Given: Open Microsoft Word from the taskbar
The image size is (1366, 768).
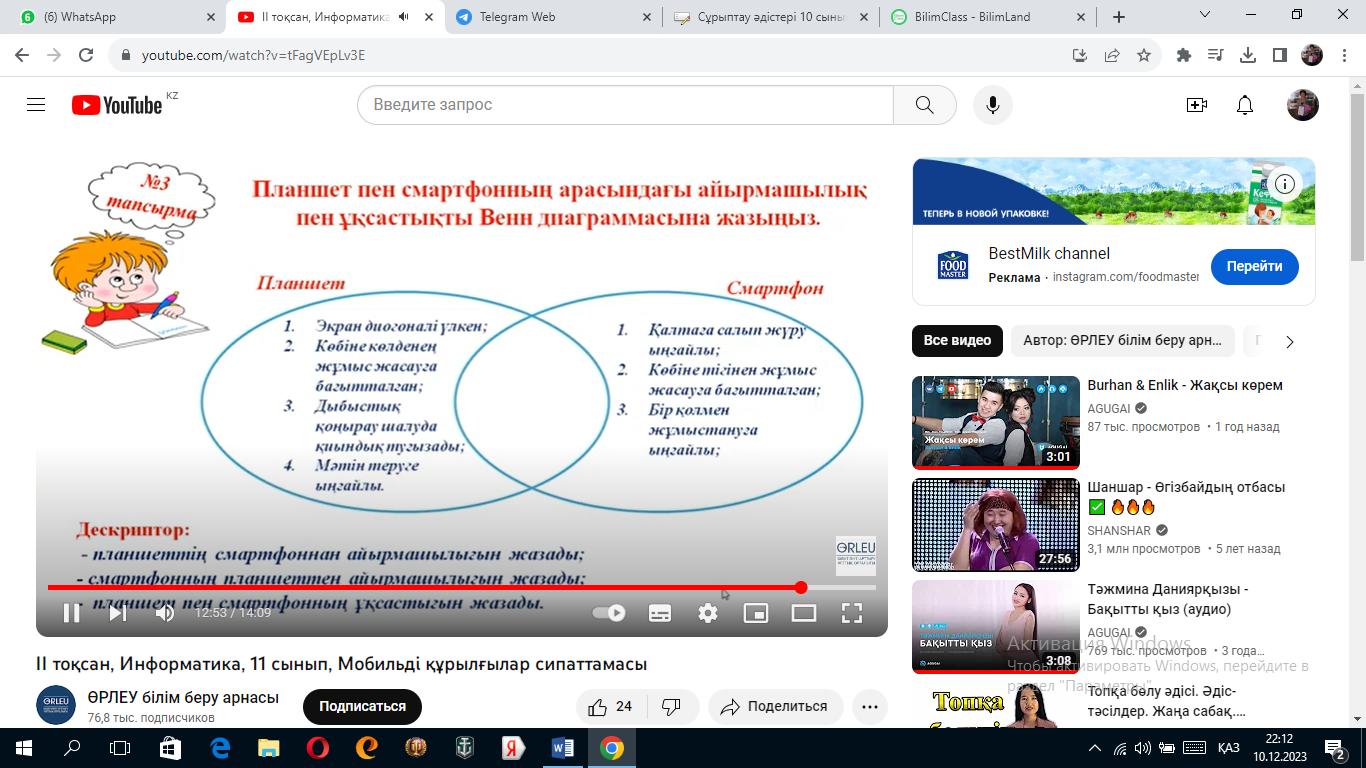Looking at the screenshot, I should 563,748.
